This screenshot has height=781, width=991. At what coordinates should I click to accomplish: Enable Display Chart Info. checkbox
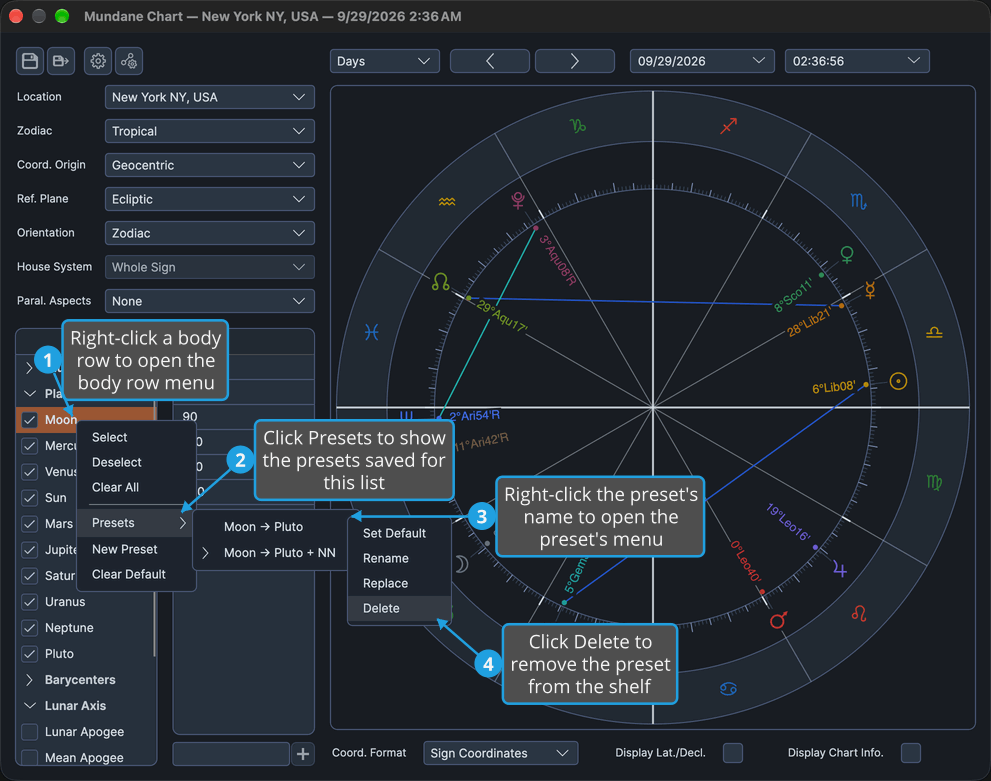(911, 753)
